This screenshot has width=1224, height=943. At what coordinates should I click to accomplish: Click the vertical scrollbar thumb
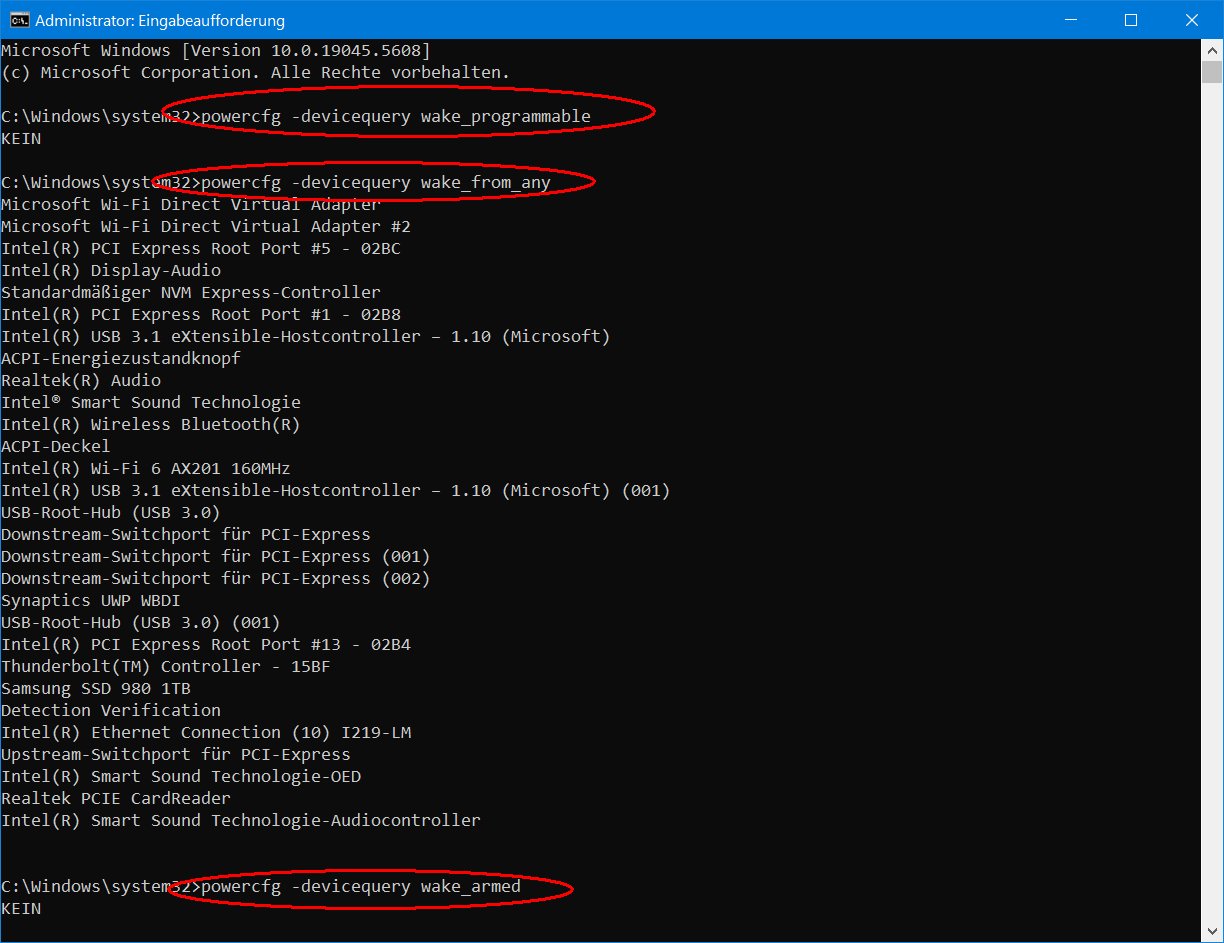[1212, 72]
